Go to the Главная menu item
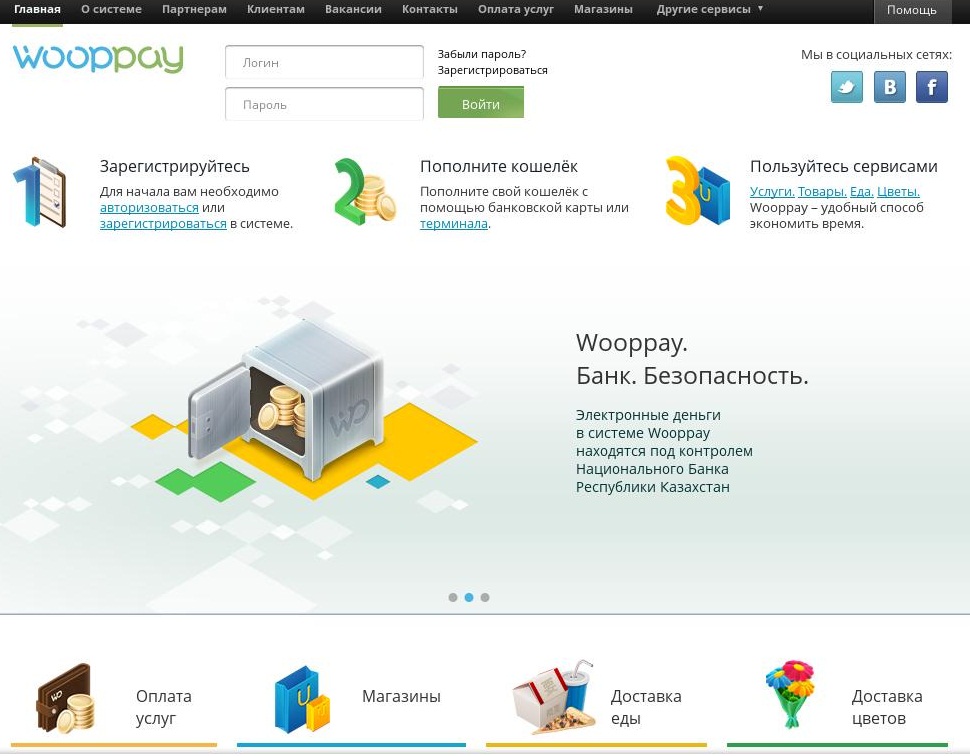Screen dimensions: 970x756 tap(37, 10)
